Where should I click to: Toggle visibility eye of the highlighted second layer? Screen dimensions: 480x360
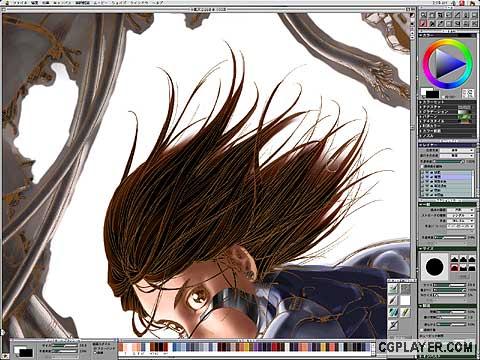tap(427, 177)
